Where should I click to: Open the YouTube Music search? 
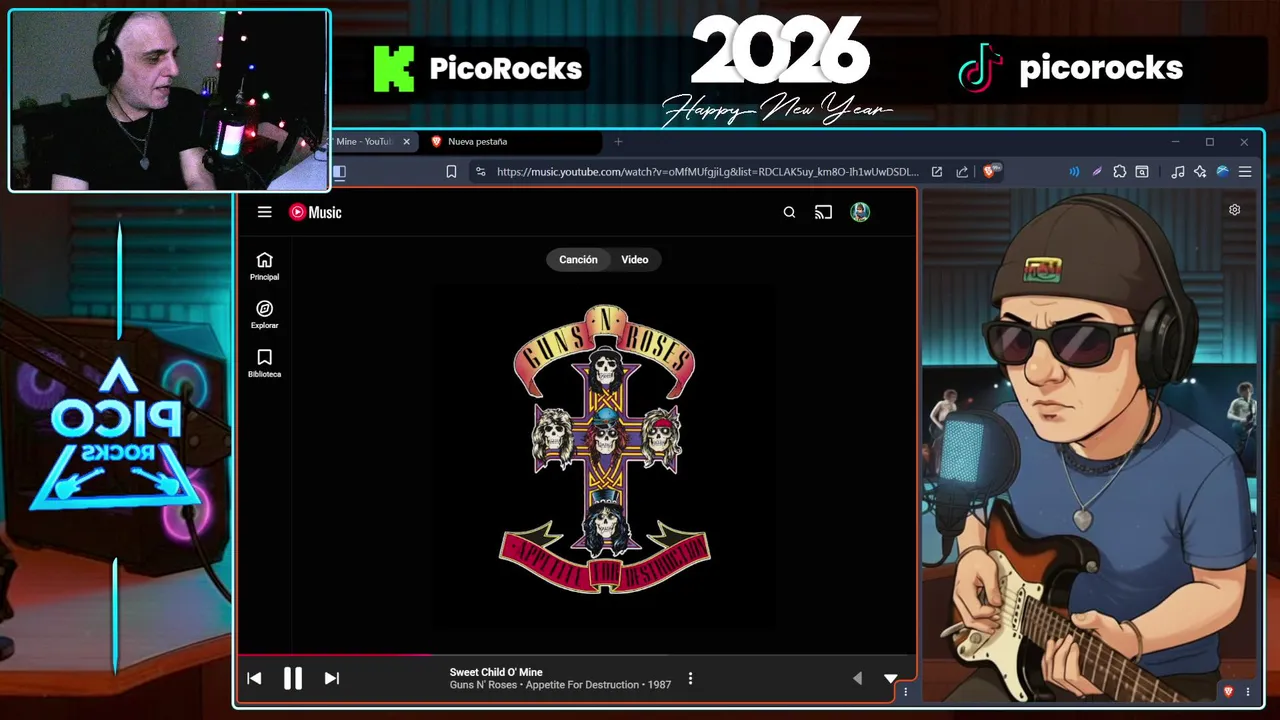pyautogui.click(x=789, y=212)
